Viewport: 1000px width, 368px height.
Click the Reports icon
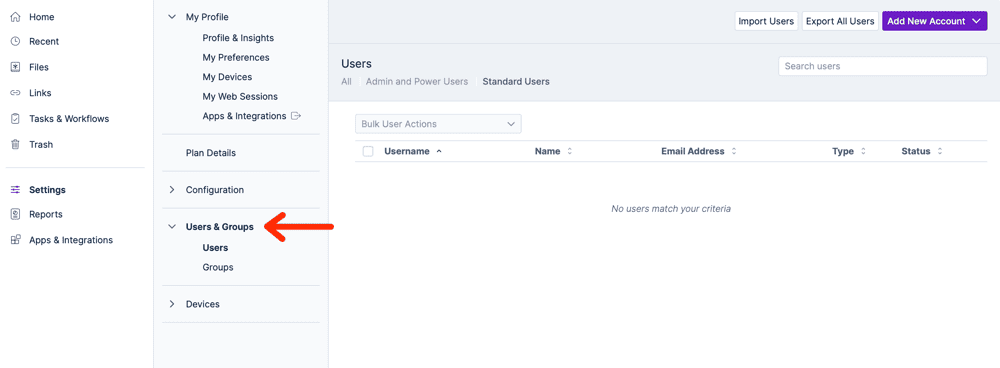16,214
